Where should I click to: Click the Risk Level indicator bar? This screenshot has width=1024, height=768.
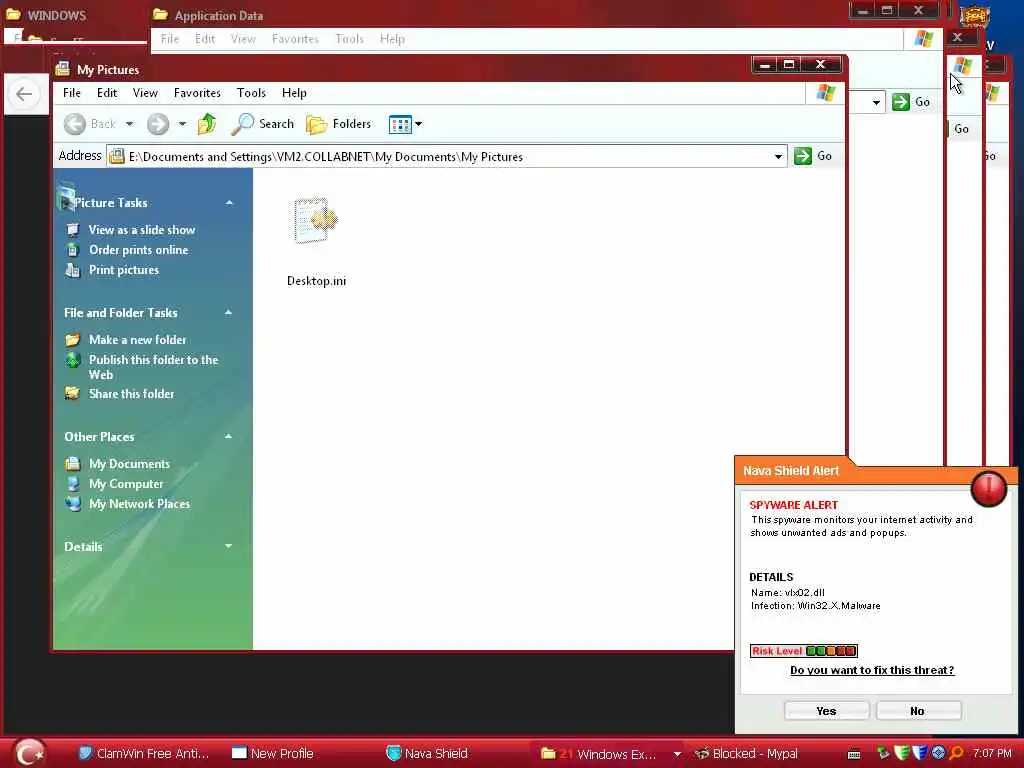803,650
